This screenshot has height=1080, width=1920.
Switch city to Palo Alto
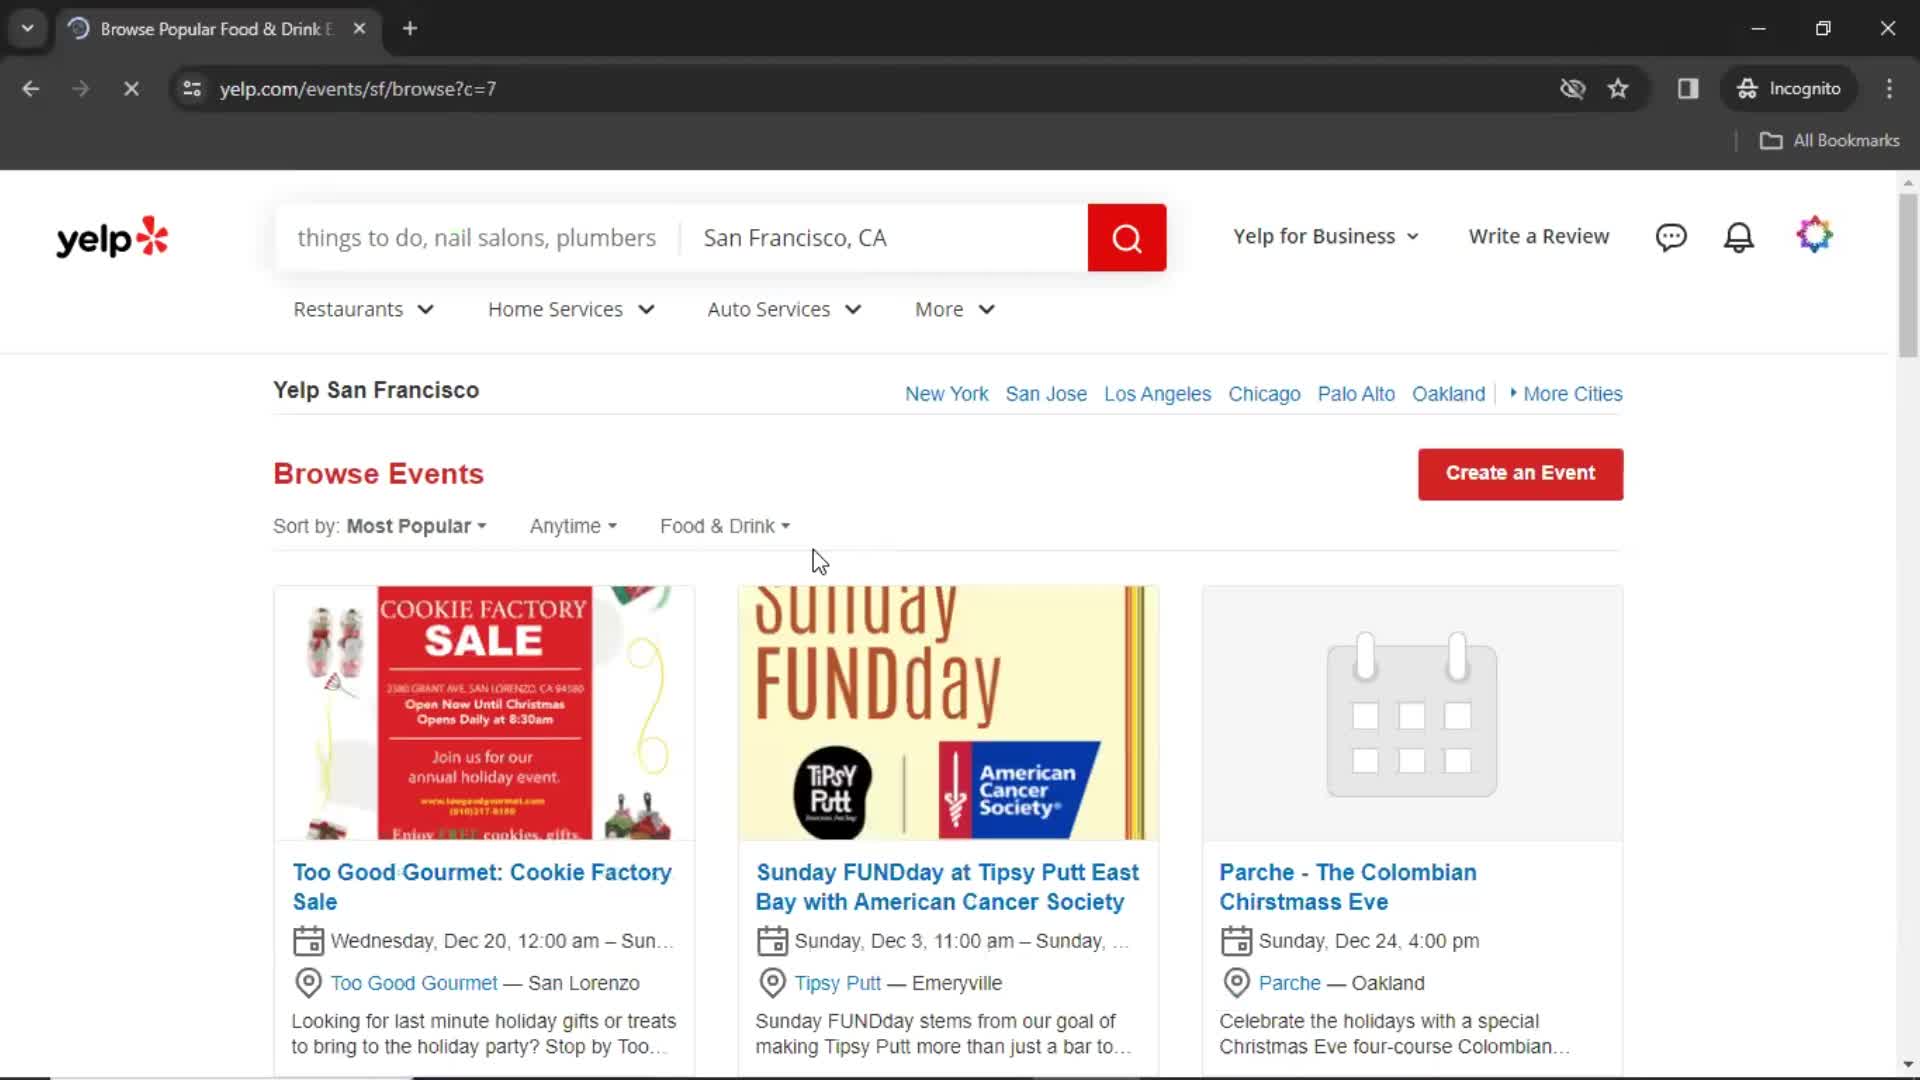[x=1356, y=394]
